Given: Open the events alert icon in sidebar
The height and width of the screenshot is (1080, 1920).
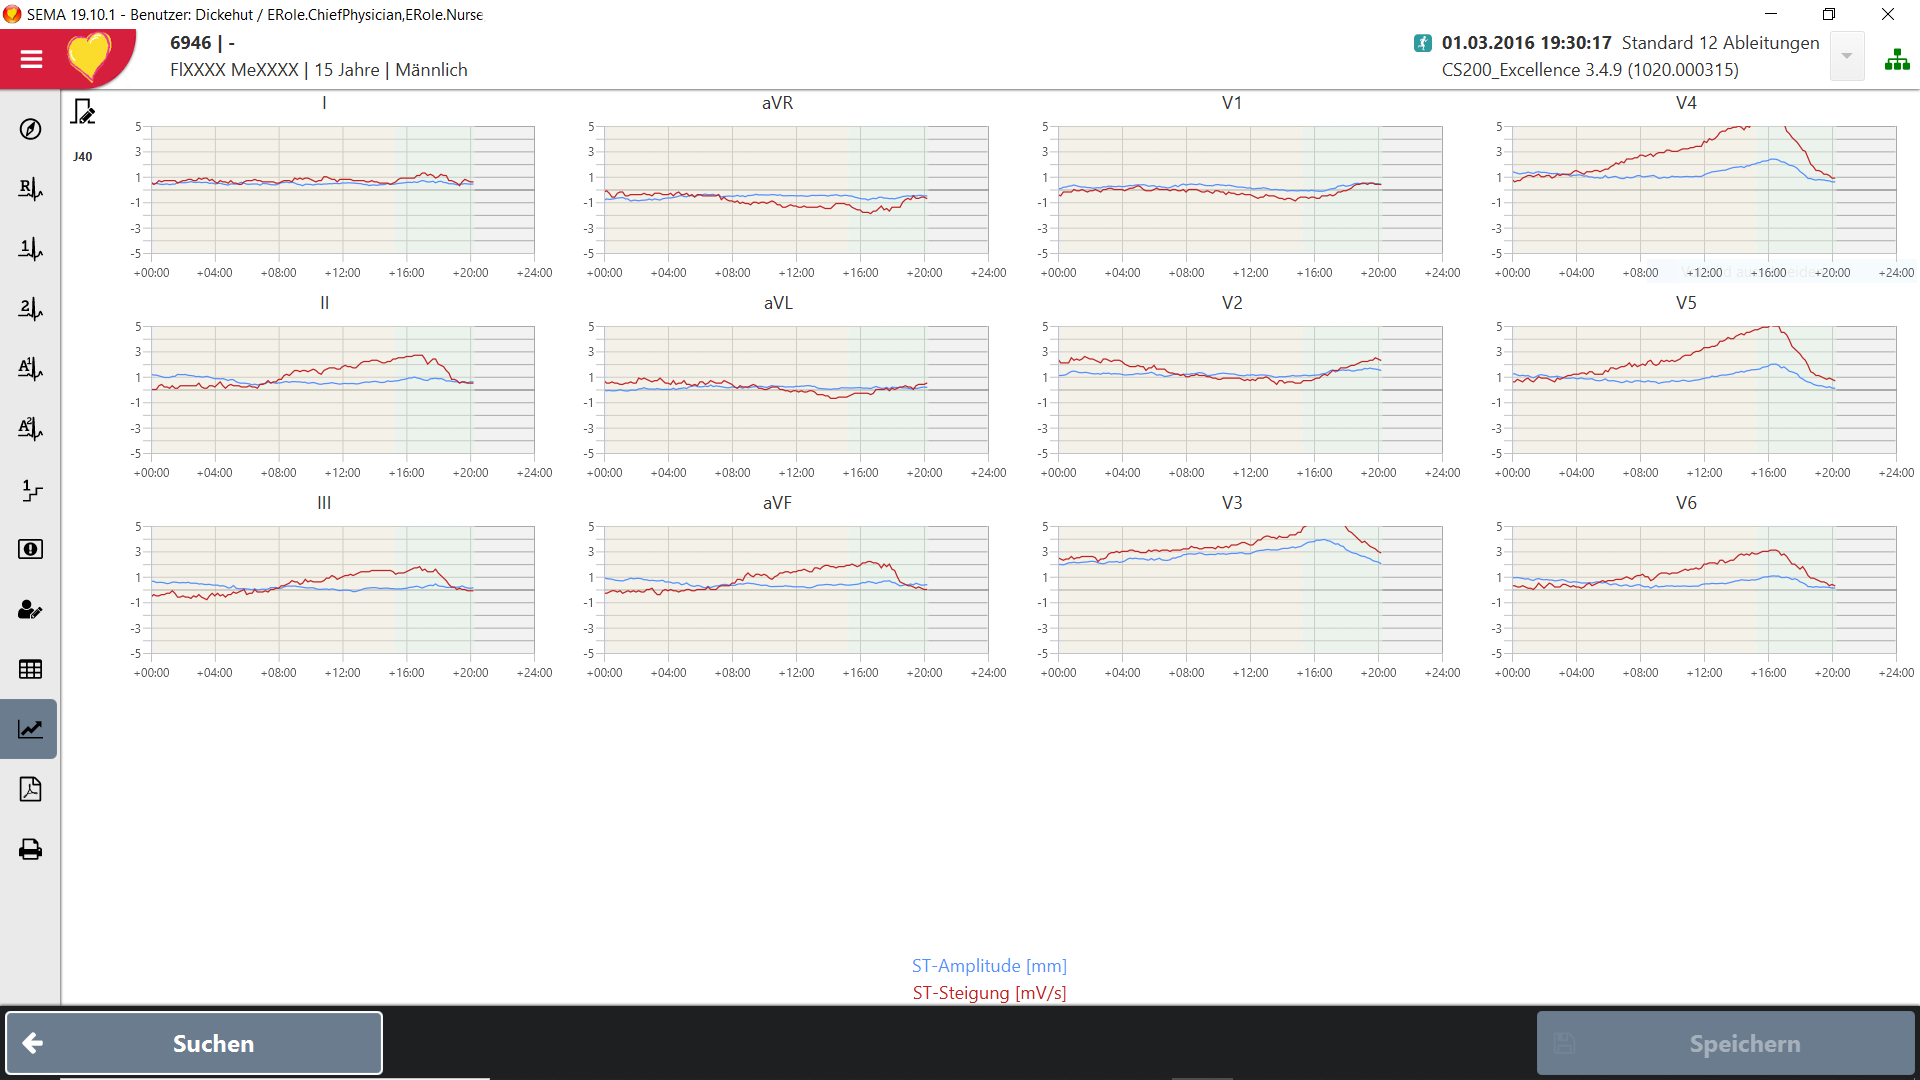Looking at the screenshot, I should [30, 549].
